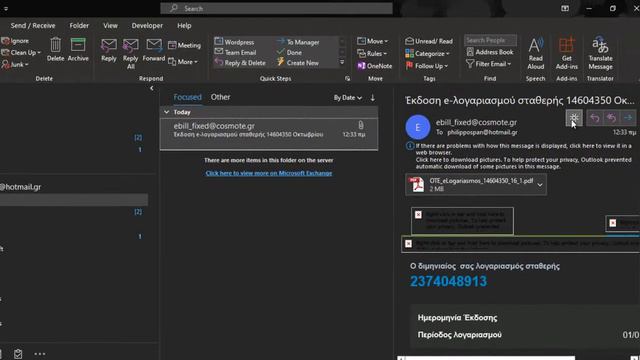
Task: Collapse the Today group
Action: [167, 112]
